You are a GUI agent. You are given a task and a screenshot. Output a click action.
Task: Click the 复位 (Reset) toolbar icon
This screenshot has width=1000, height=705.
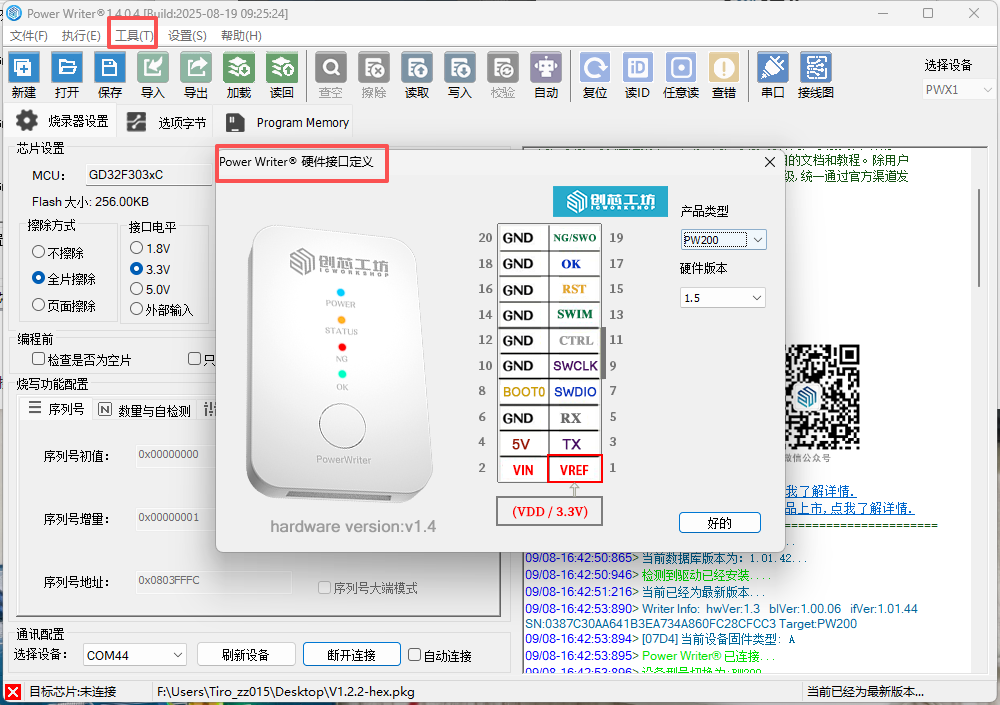pyautogui.click(x=595, y=68)
